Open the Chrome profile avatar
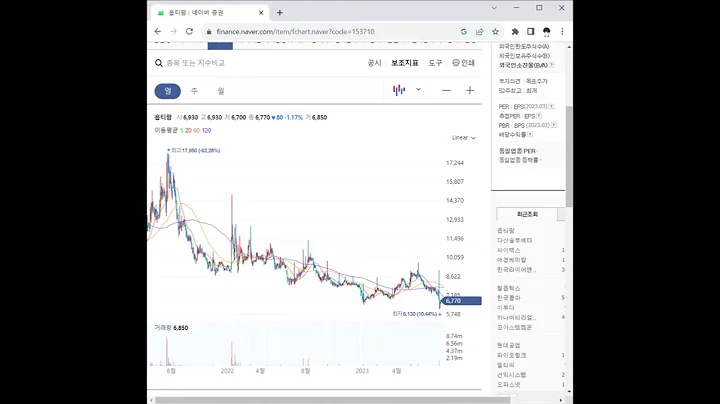Viewport: 720px width, 404px height. 546,32
